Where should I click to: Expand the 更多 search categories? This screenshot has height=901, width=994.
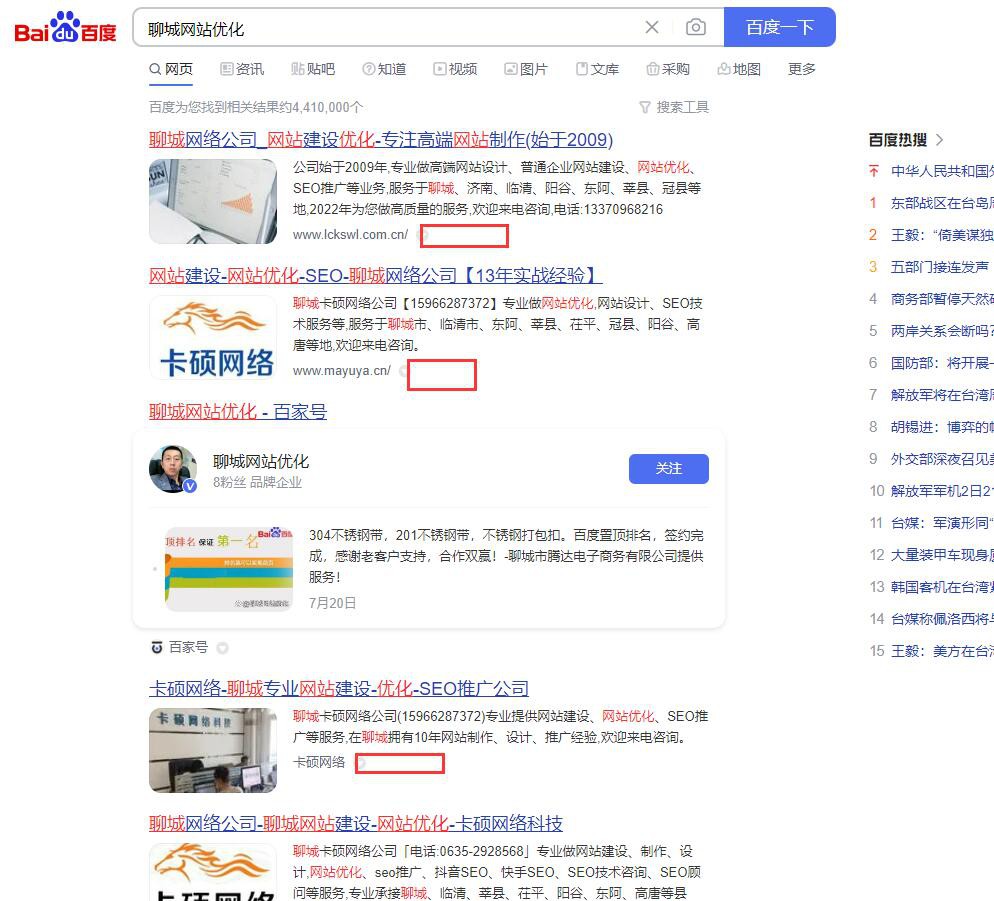pyautogui.click(x=801, y=69)
